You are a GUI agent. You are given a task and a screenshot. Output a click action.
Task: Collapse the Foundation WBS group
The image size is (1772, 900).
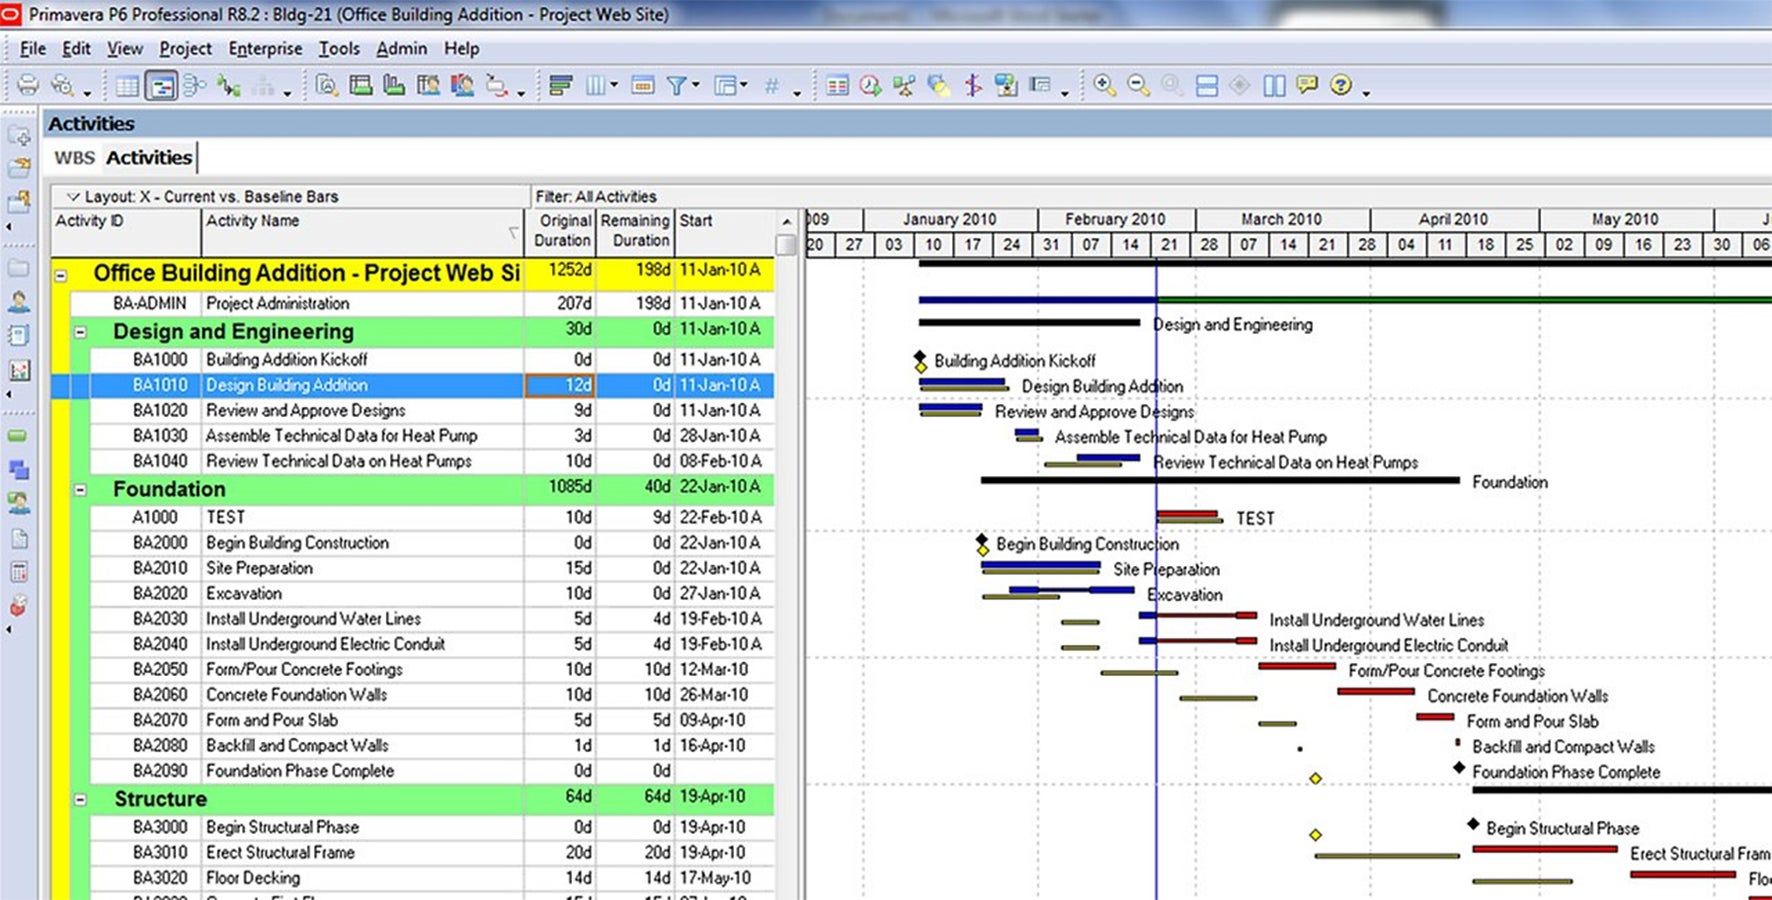pyautogui.click(x=80, y=490)
